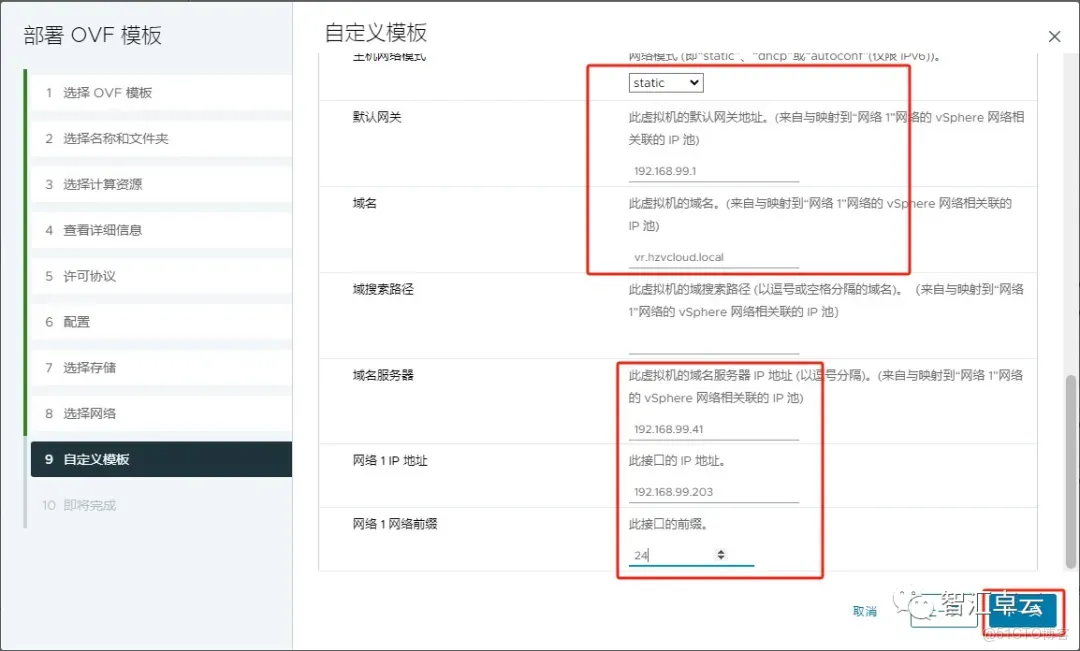Go to step 3 选择计算资源
This screenshot has width=1080, height=651.
161,184
